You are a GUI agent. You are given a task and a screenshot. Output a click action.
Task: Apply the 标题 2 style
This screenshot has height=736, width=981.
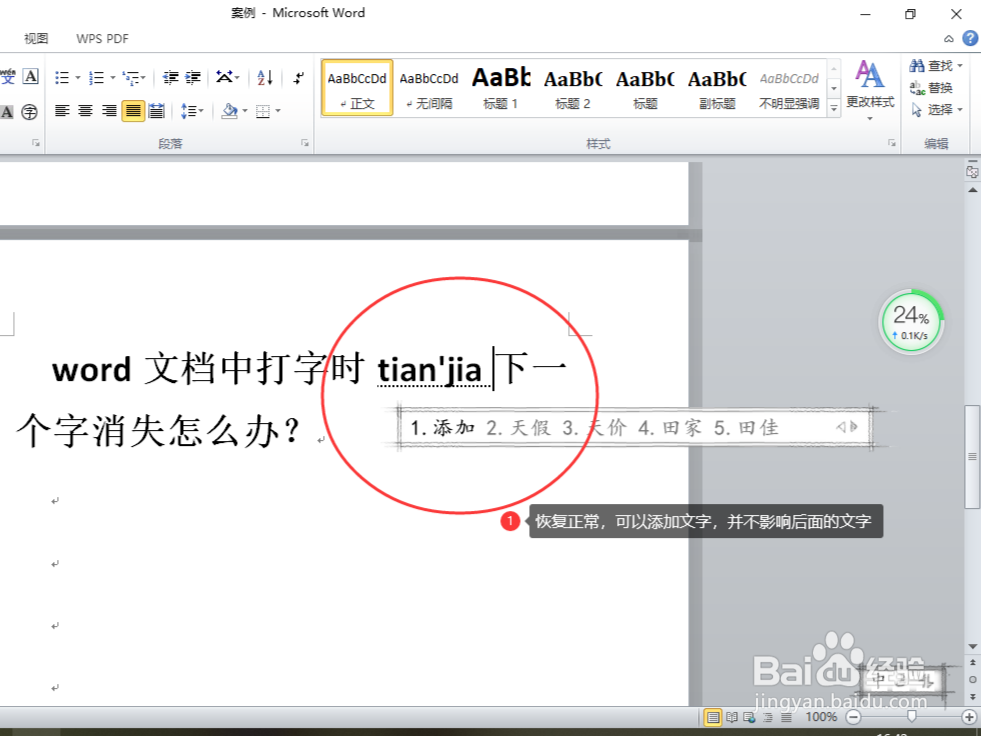click(572, 88)
